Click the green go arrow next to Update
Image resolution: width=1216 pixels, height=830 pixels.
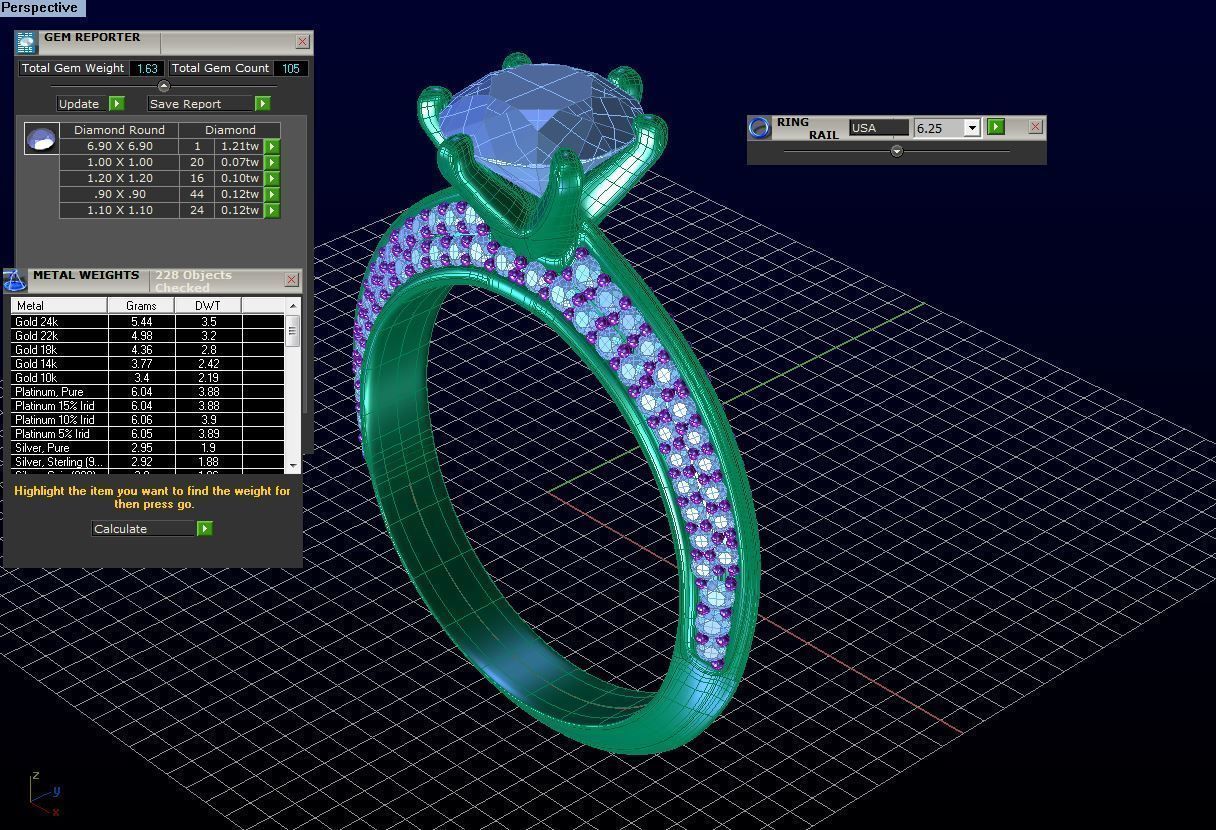pyautogui.click(x=116, y=103)
